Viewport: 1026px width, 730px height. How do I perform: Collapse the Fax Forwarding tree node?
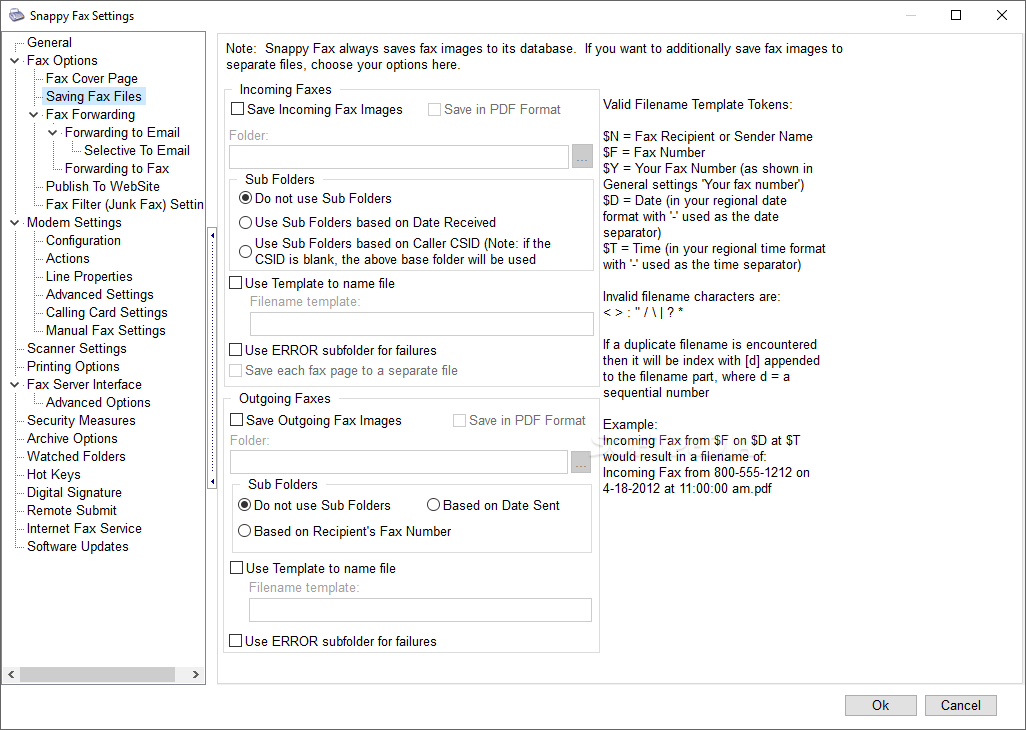34,114
